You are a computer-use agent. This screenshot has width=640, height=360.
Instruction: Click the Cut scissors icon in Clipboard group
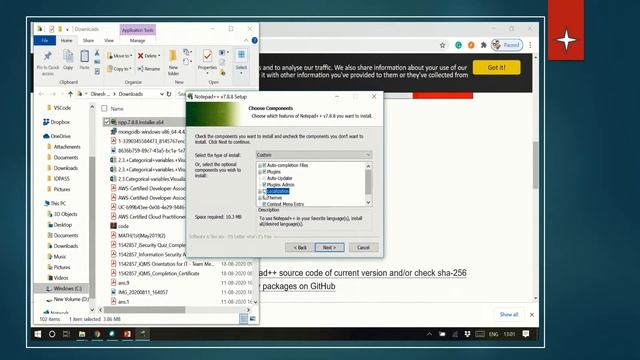pyautogui.click(x=97, y=53)
